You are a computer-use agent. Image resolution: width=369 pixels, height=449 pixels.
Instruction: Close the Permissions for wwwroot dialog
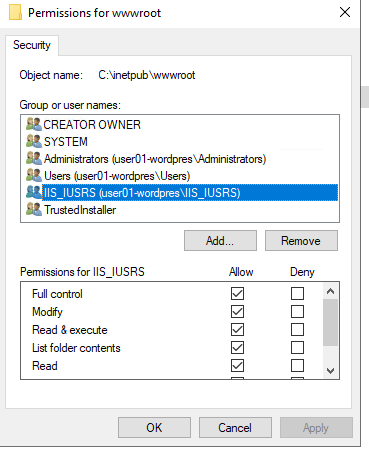pos(345,12)
